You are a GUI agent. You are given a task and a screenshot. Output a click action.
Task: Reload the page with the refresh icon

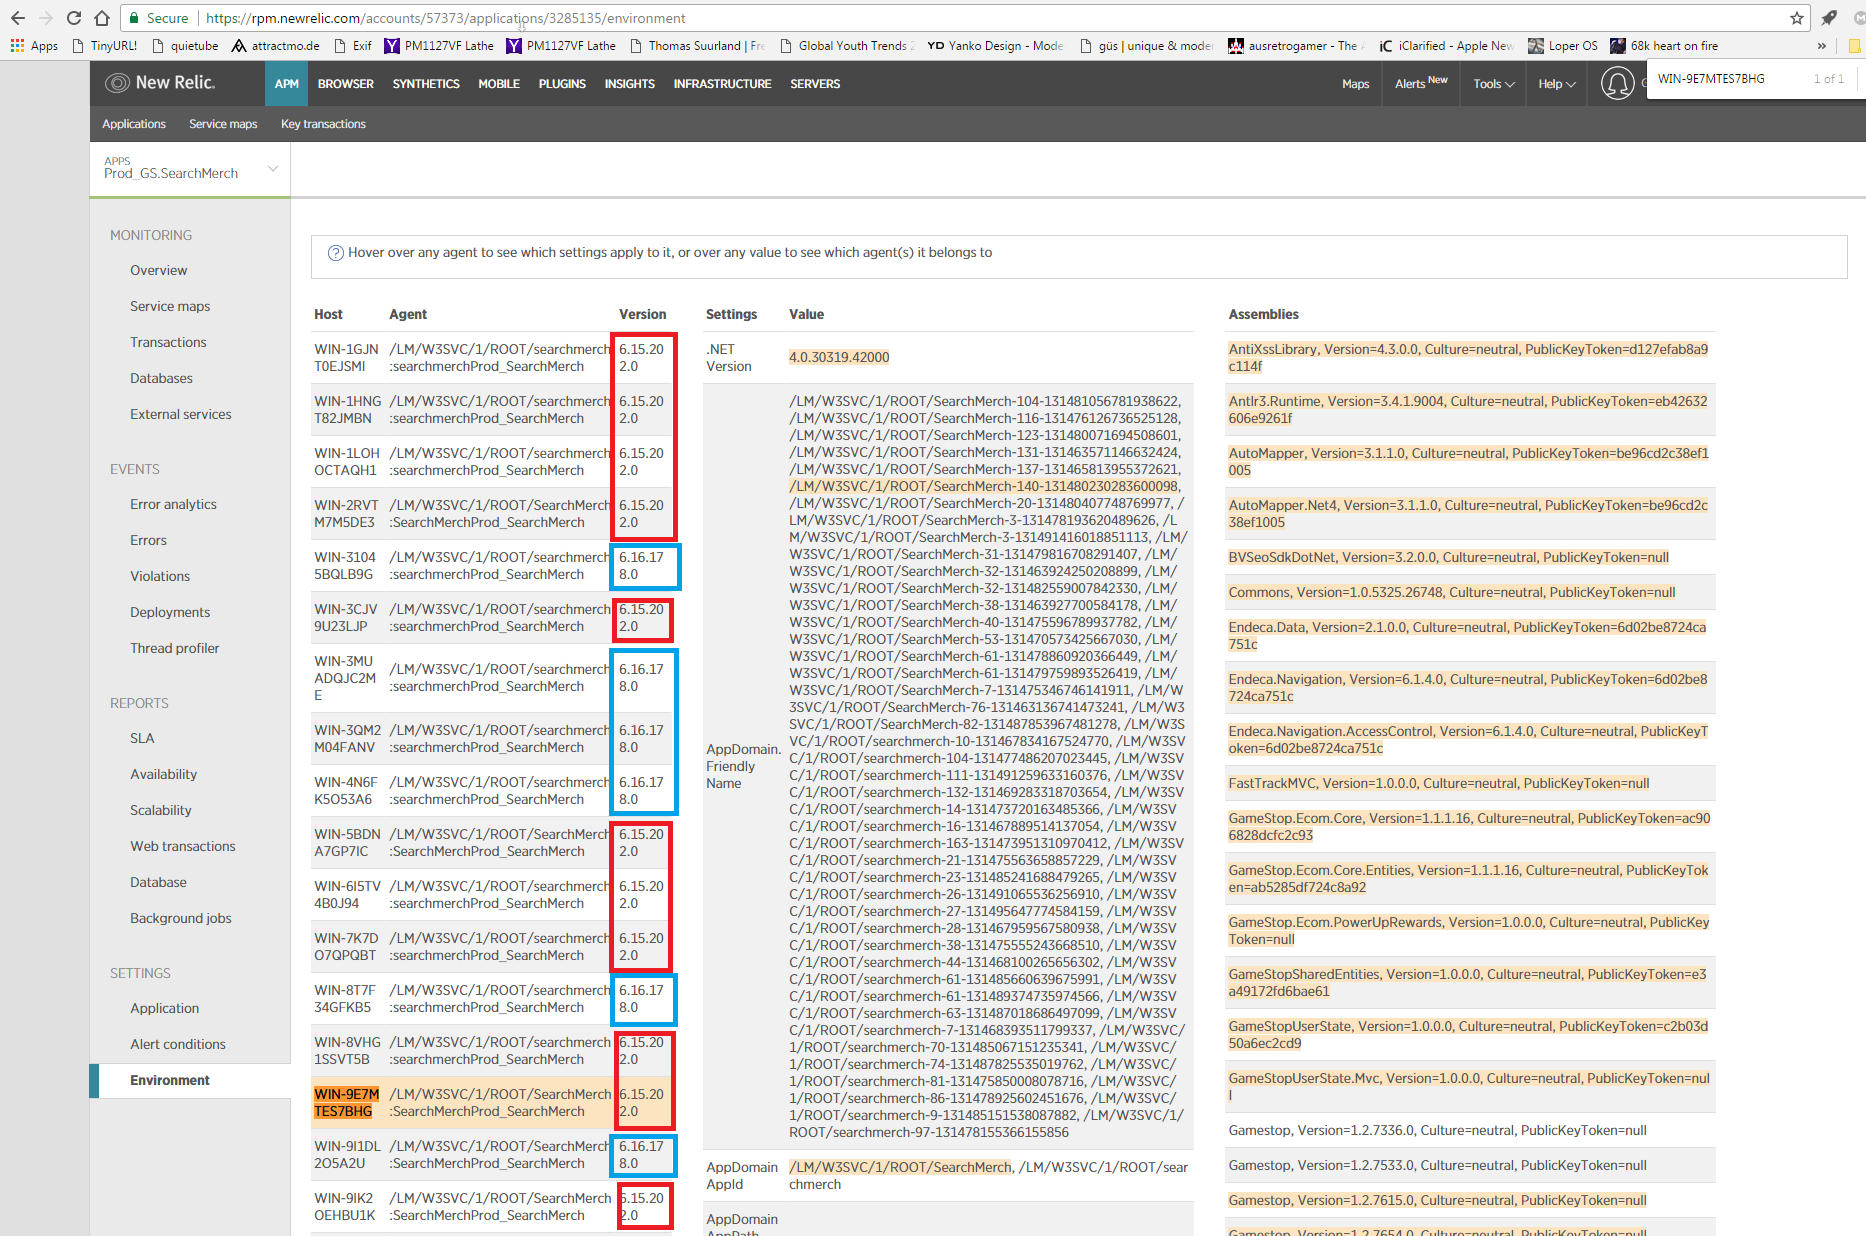pos(74,18)
